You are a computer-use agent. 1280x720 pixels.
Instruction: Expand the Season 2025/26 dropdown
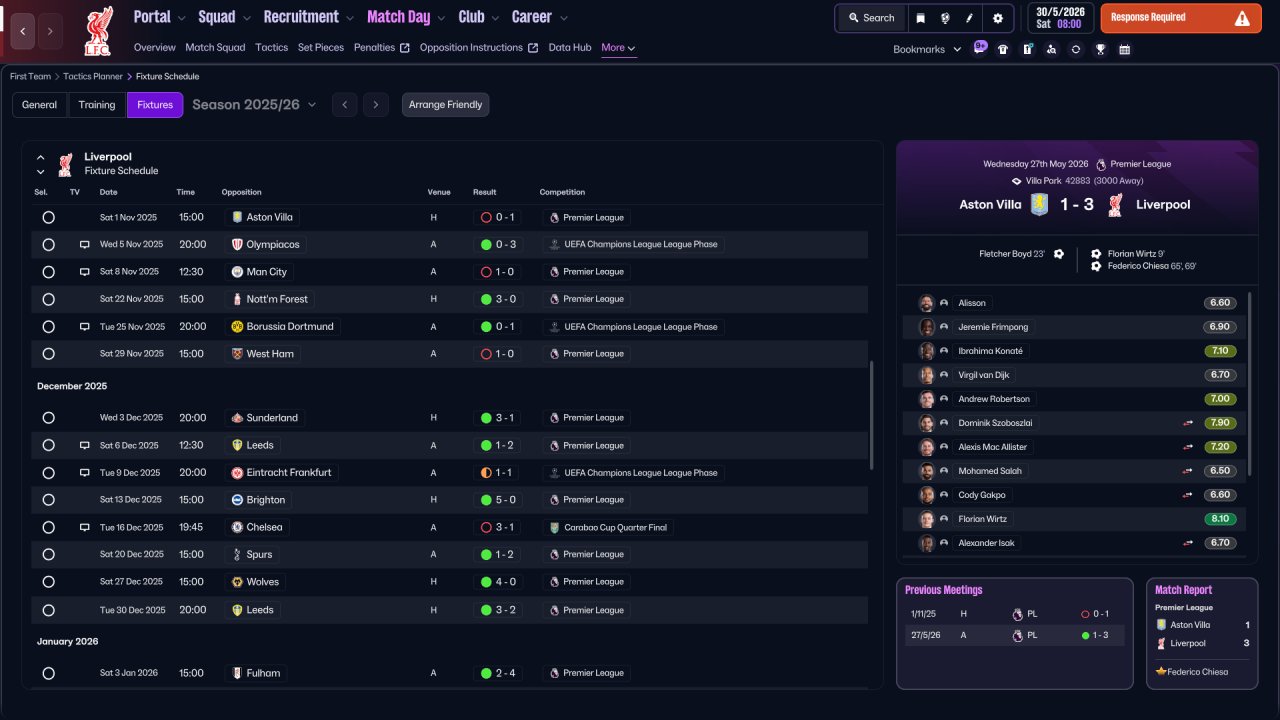click(x=254, y=105)
